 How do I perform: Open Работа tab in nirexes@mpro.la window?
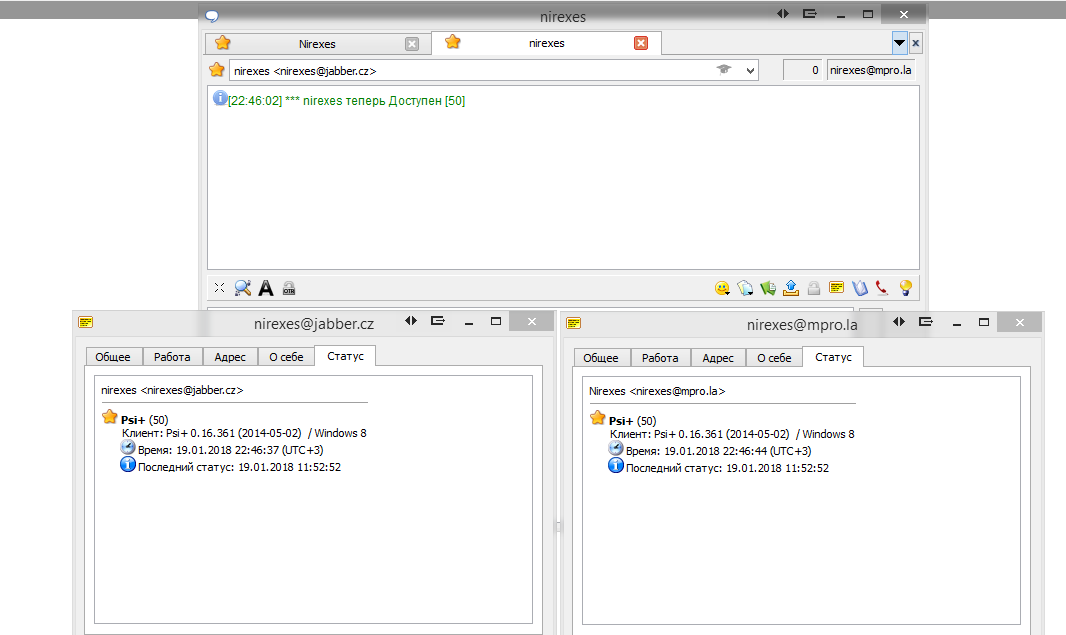click(x=660, y=358)
